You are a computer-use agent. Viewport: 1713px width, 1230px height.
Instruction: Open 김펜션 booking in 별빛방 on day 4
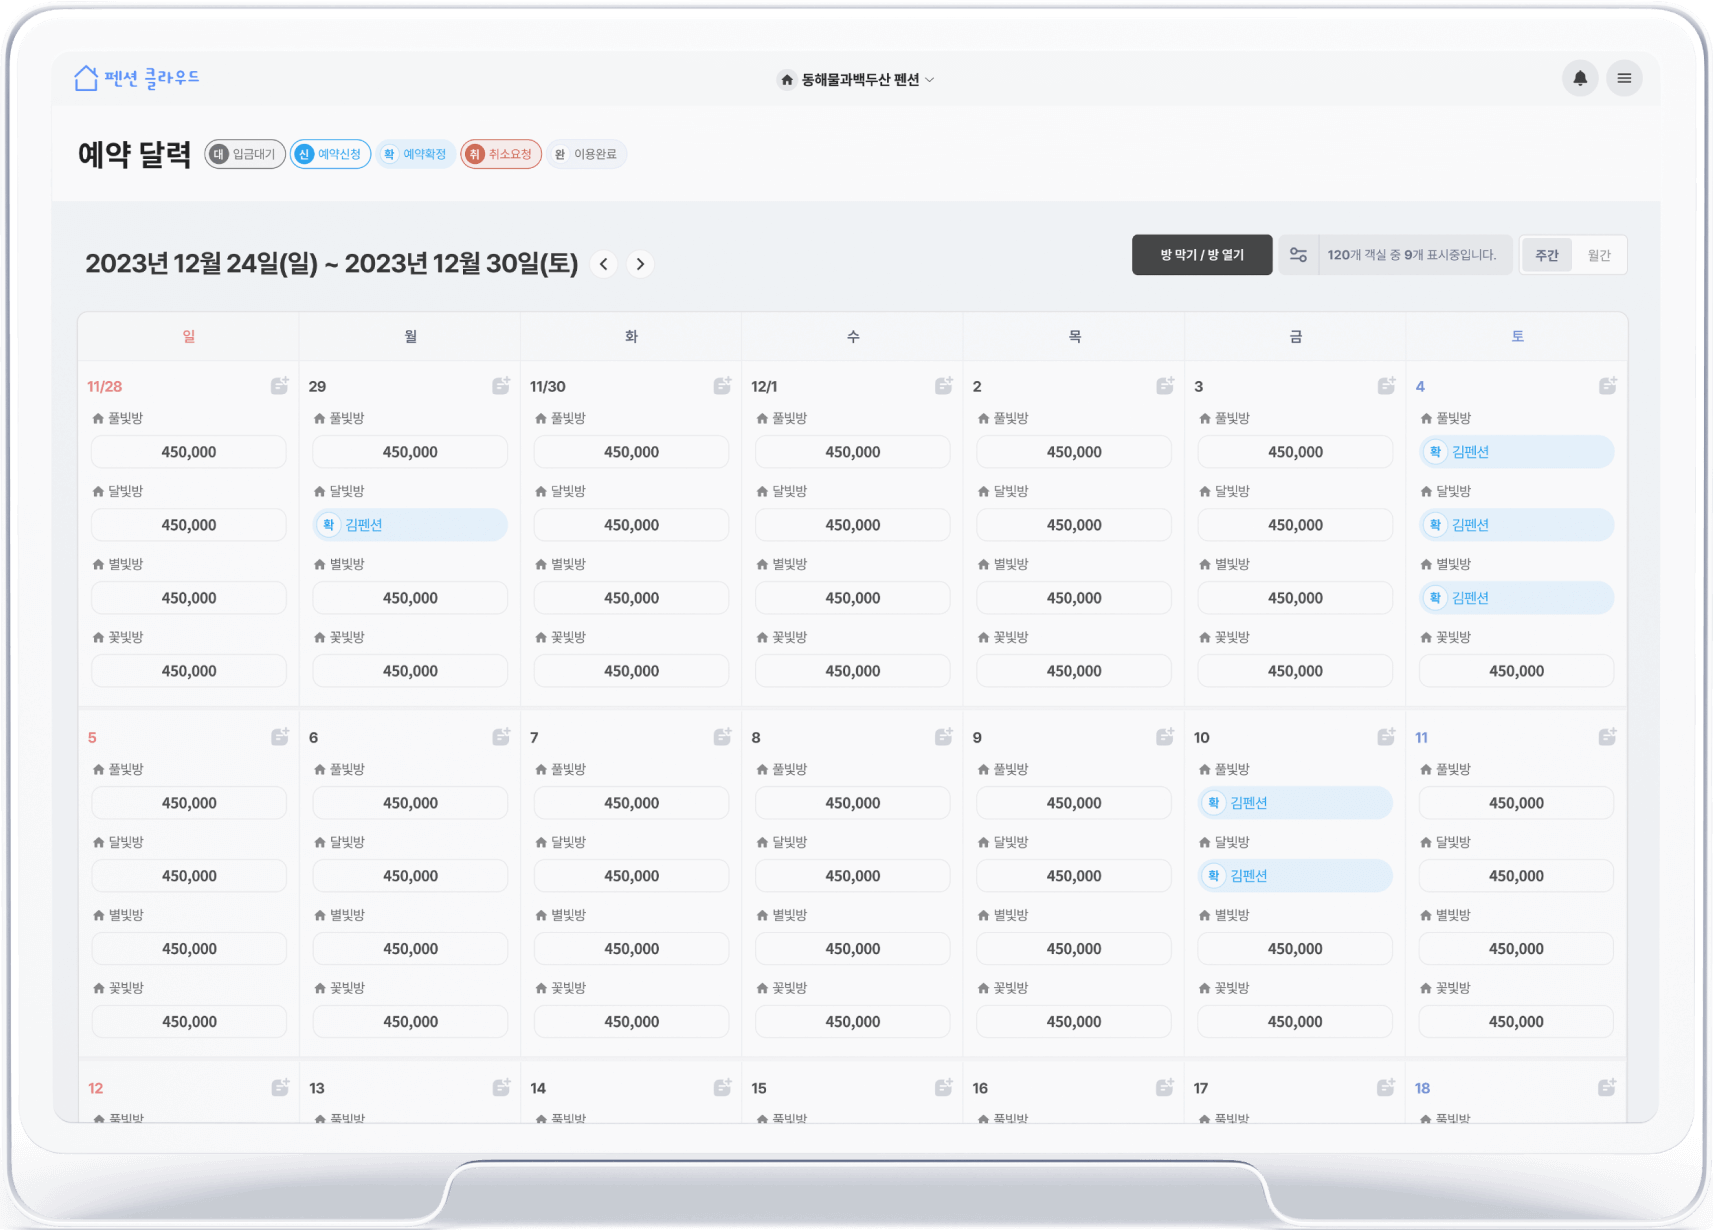pos(1517,598)
